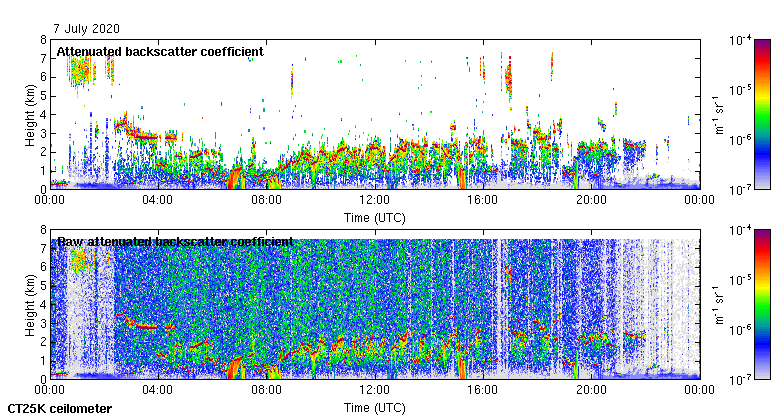Click the Height (km) label of lower plot
The height and width of the screenshot is (420, 780).
[x=30, y=304]
